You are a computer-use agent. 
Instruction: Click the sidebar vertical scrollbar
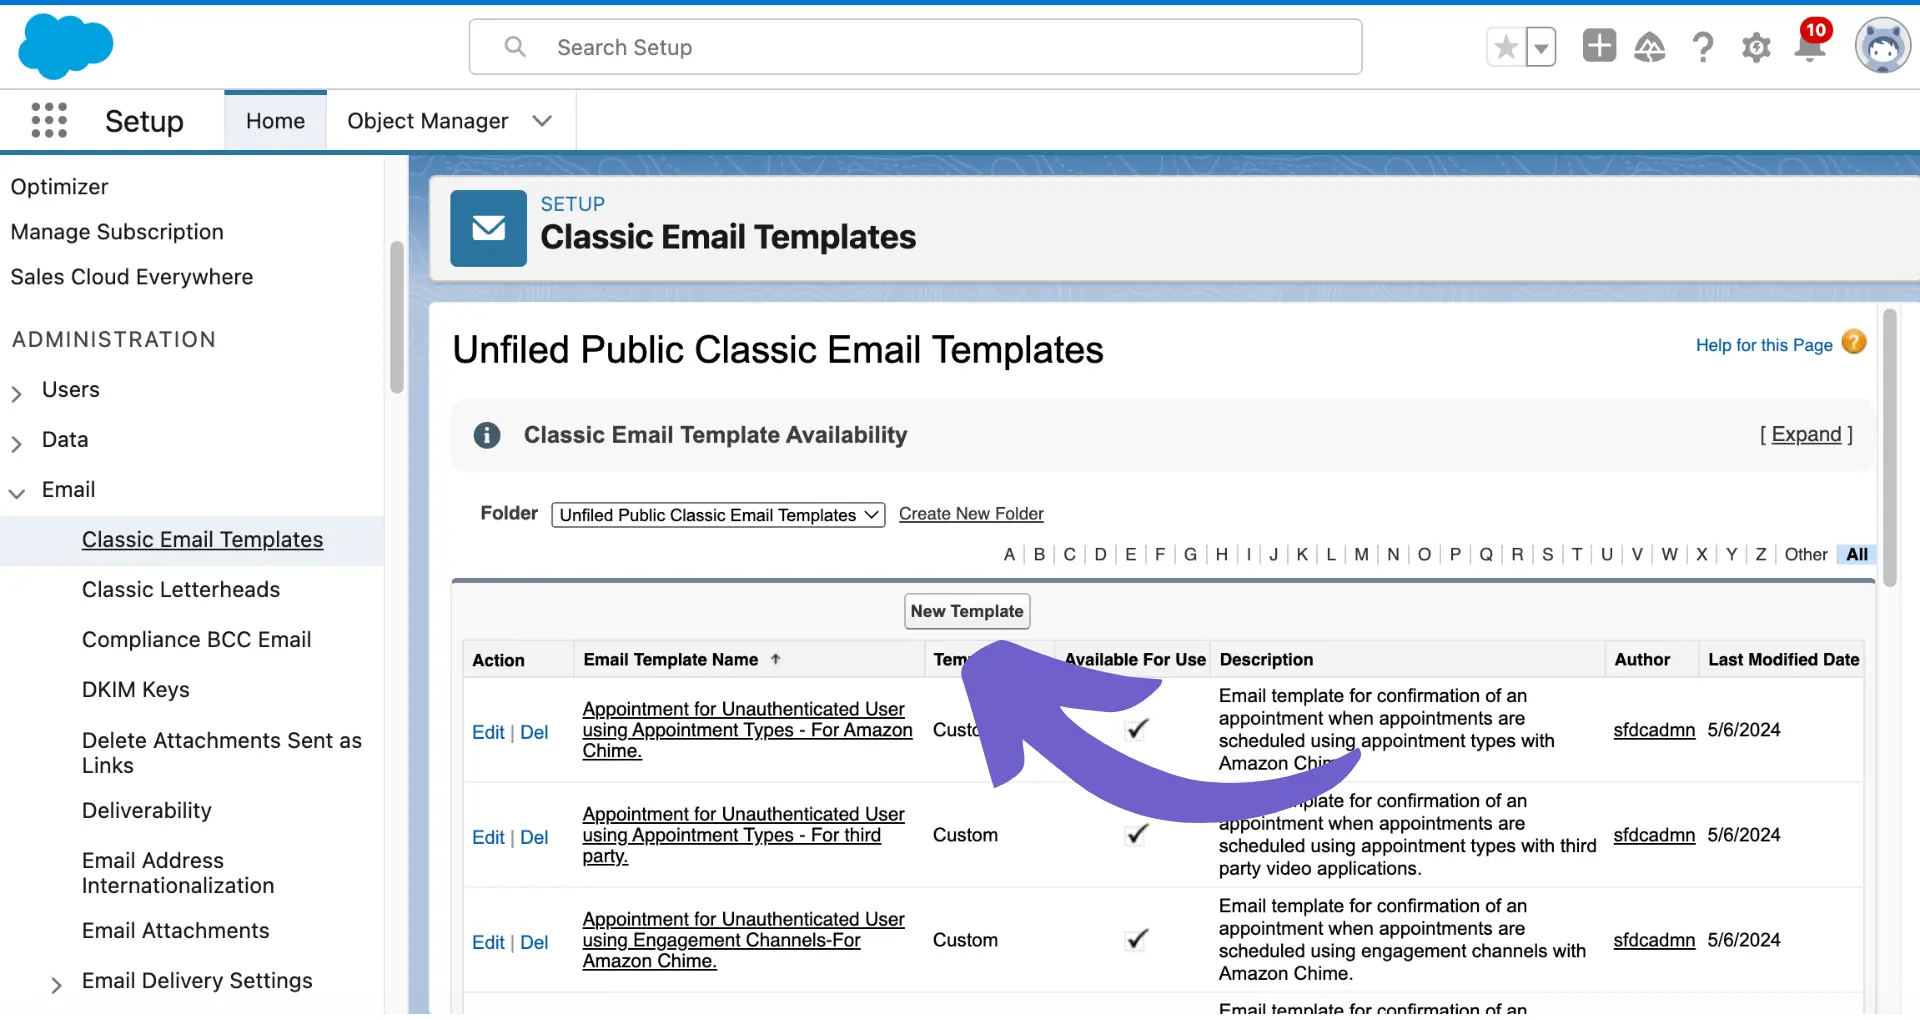[397, 318]
